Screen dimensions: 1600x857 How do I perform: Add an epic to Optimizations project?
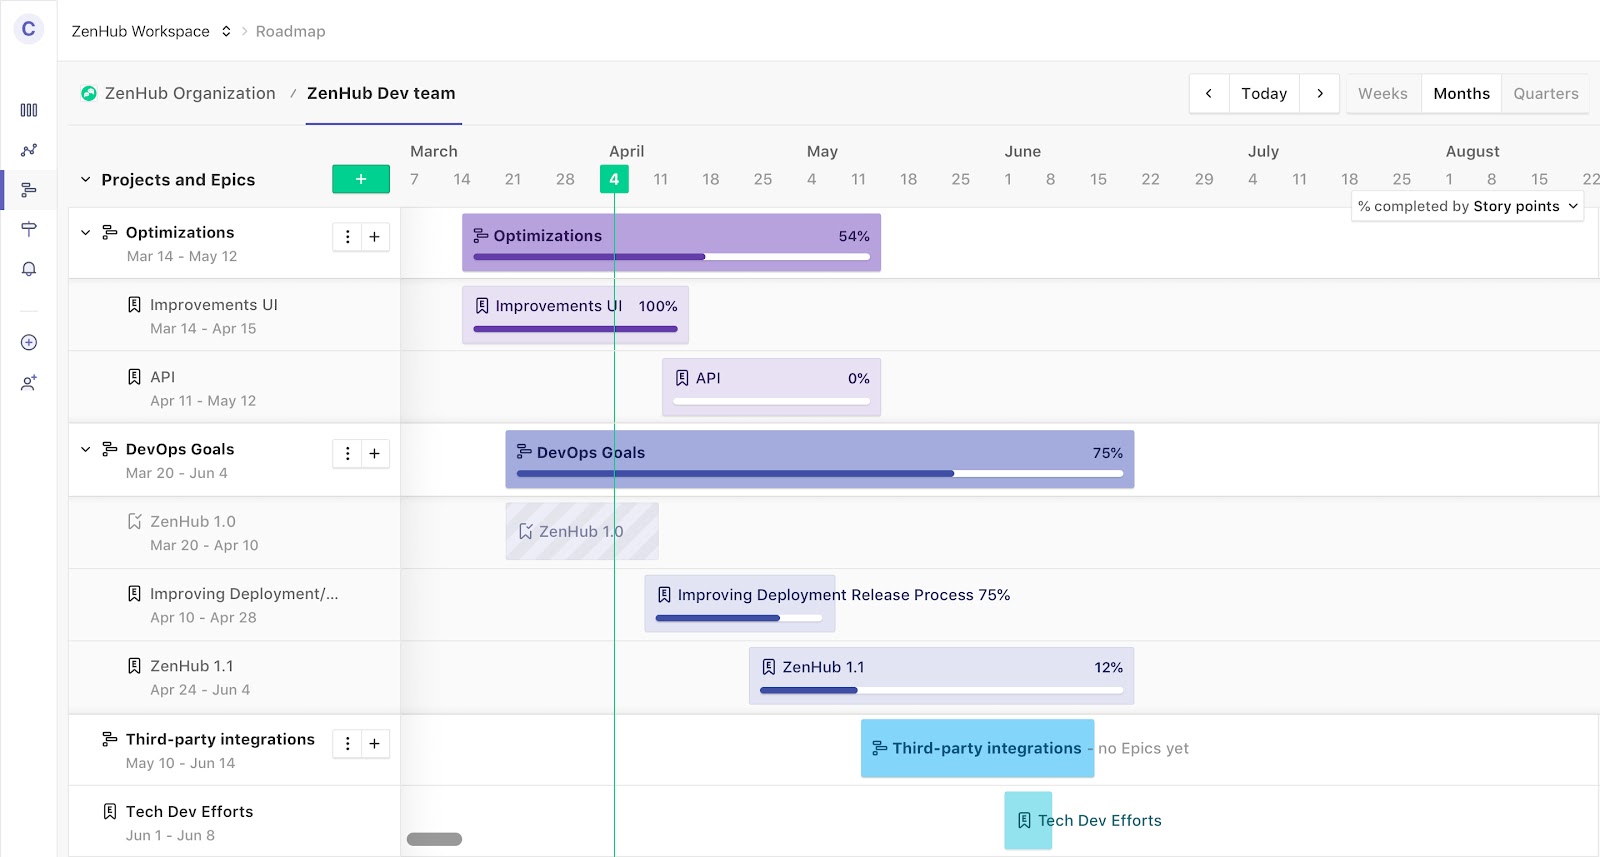375,237
